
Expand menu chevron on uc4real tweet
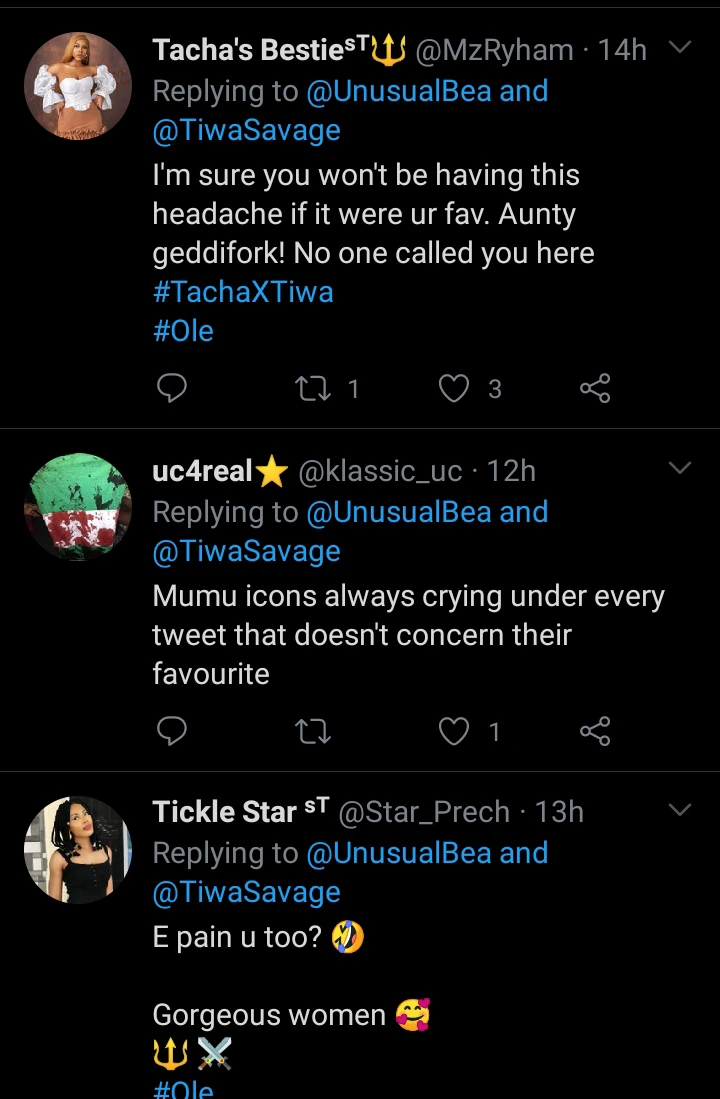(679, 468)
